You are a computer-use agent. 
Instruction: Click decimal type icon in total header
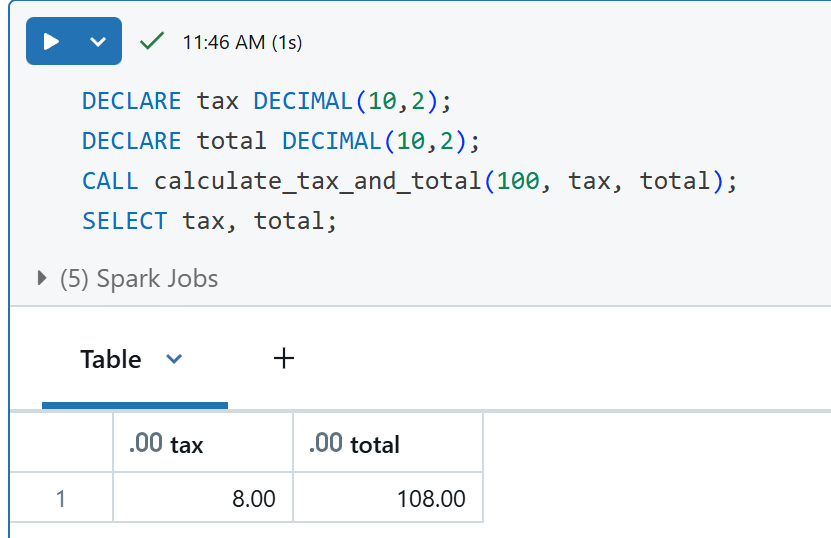tap(325, 443)
